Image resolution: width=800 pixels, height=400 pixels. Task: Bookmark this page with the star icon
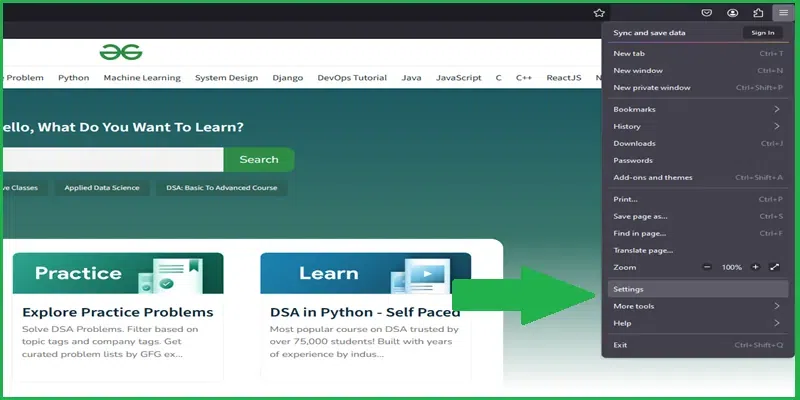tap(599, 13)
